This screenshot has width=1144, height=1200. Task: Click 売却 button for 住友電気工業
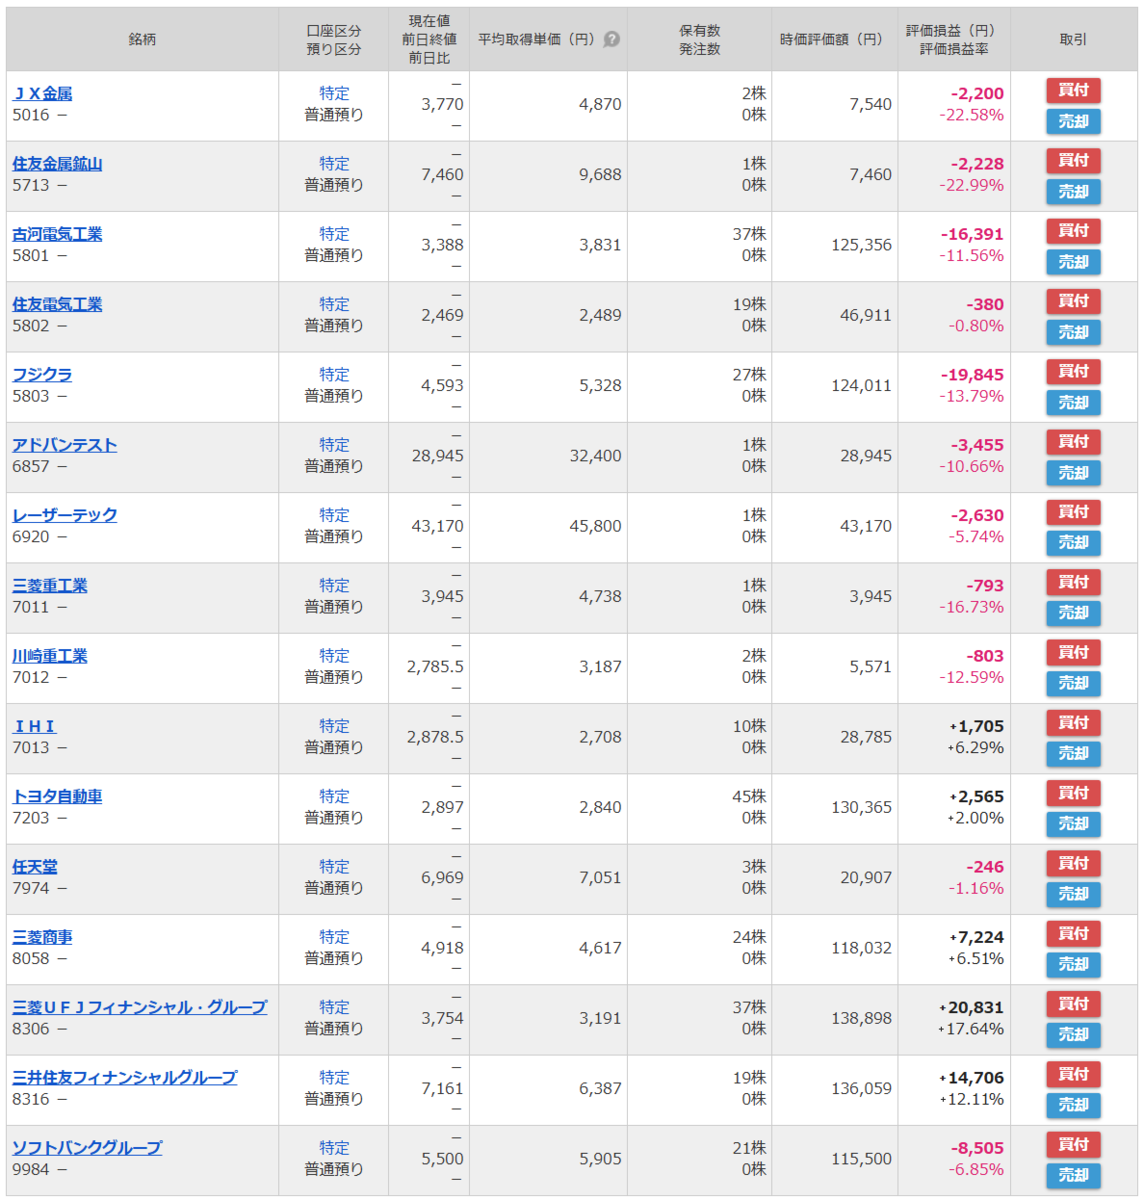[1073, 332]
